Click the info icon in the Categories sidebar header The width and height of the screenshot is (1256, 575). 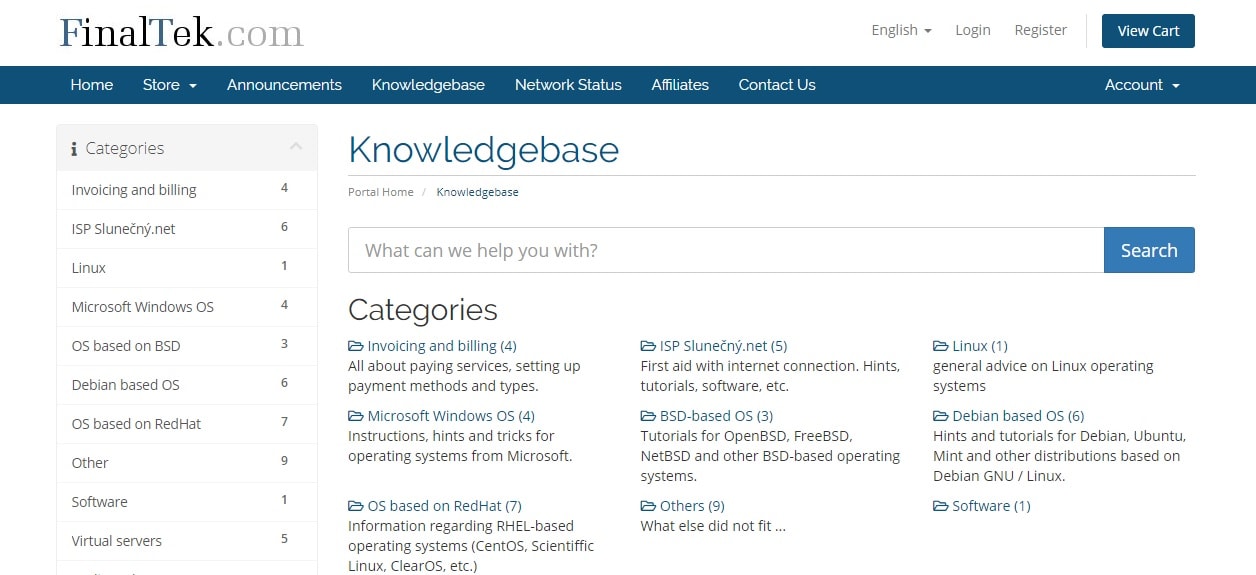point(74,149)
